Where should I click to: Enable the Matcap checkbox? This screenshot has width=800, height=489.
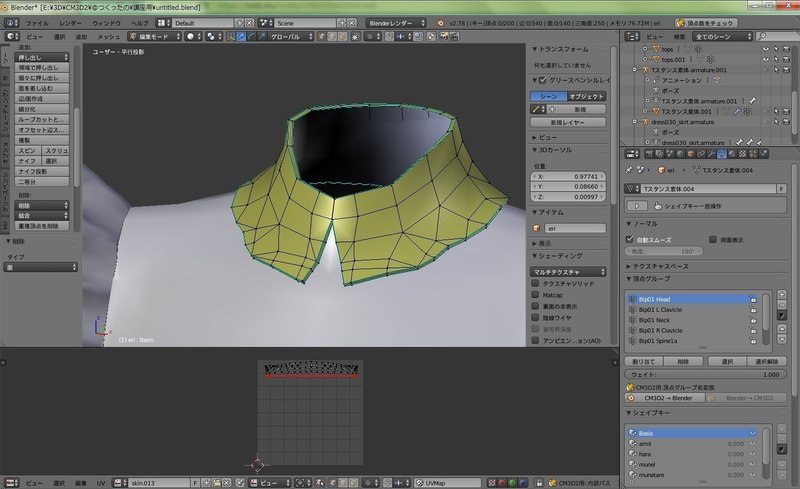point(537,295)
